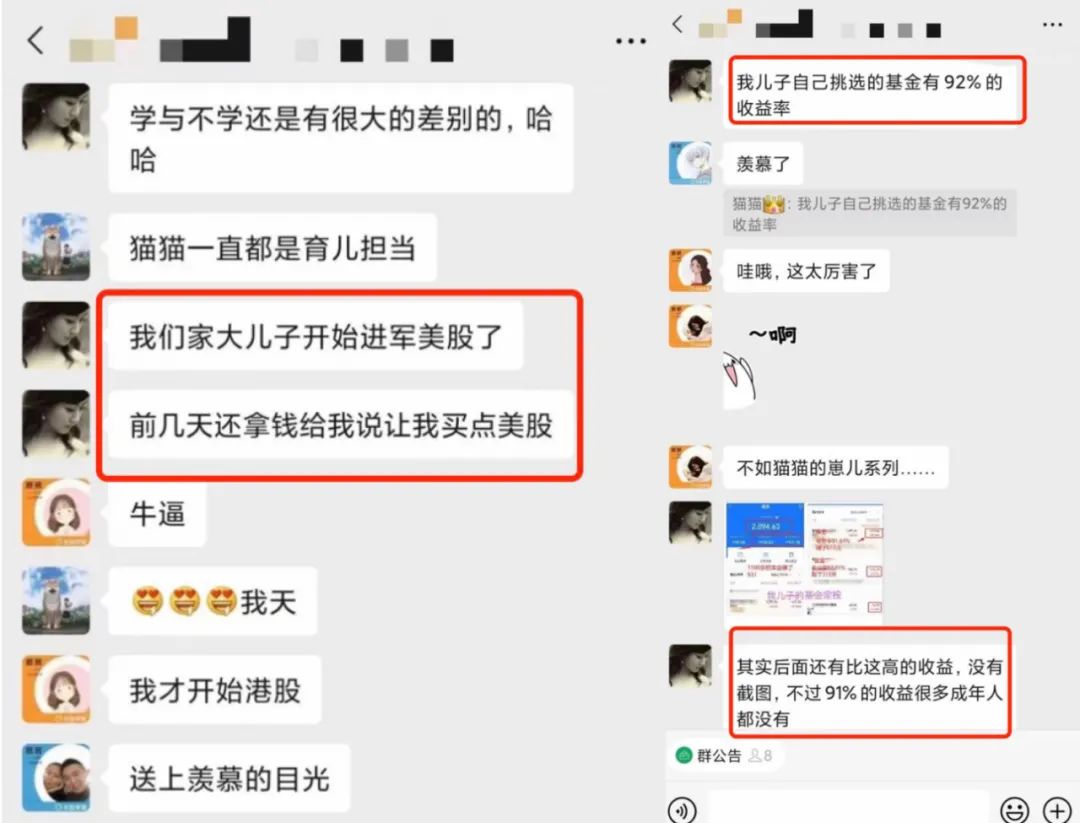The image size is (1080, 823).
Task: Select the 我才开始港股 message
Action: click(215, 689)
